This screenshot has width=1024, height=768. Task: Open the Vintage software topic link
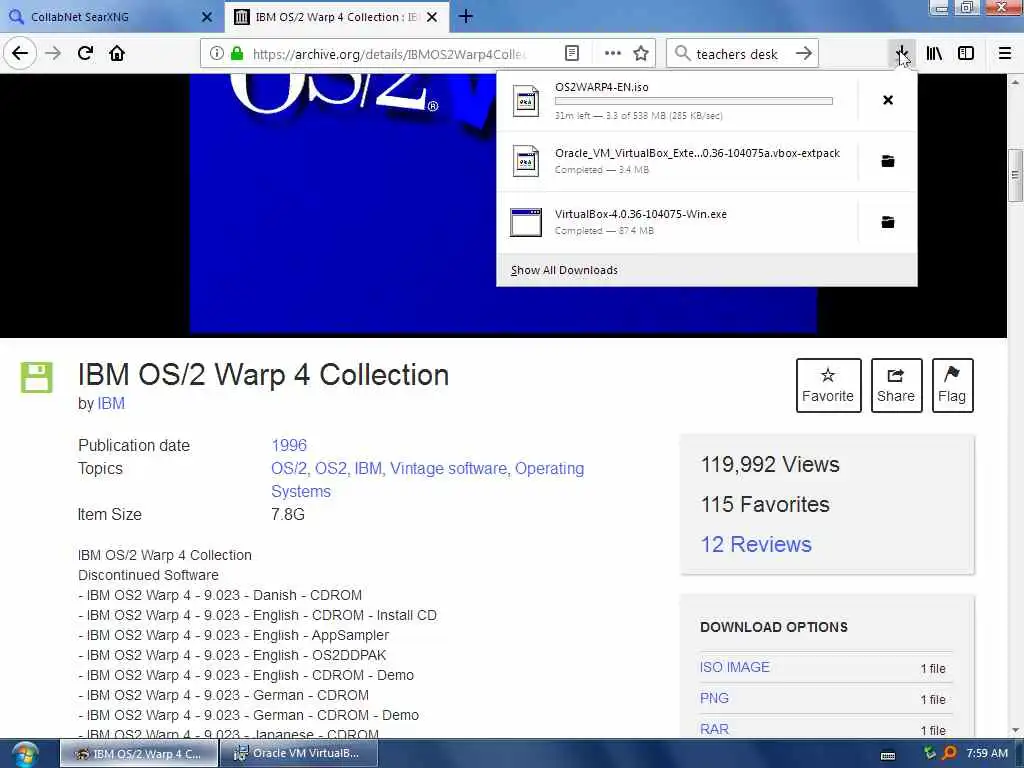(x=449, y=468)
